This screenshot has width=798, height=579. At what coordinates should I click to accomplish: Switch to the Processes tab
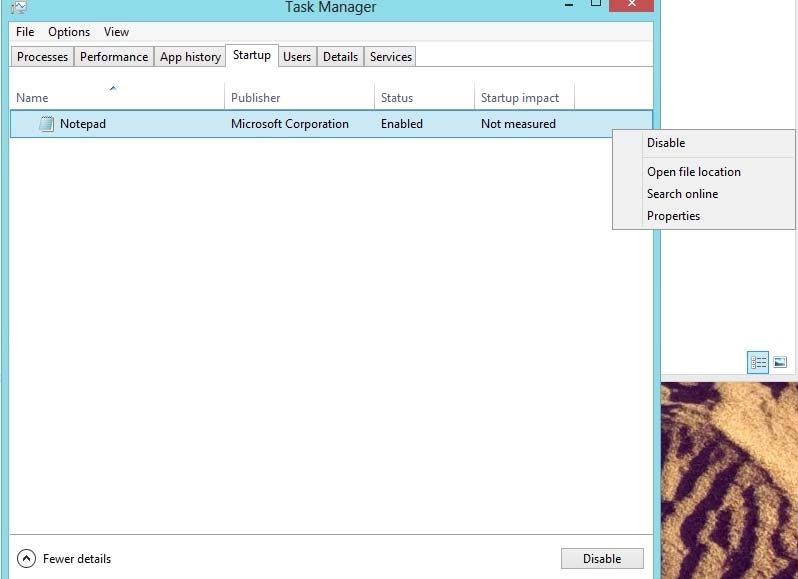(x=42, y=56)
